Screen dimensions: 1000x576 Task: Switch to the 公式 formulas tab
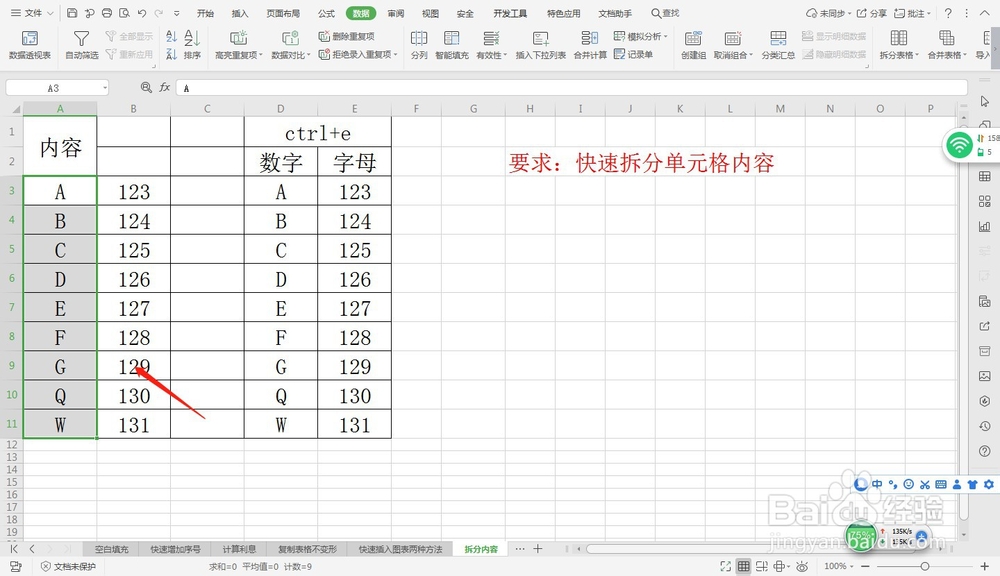[327, 13]
